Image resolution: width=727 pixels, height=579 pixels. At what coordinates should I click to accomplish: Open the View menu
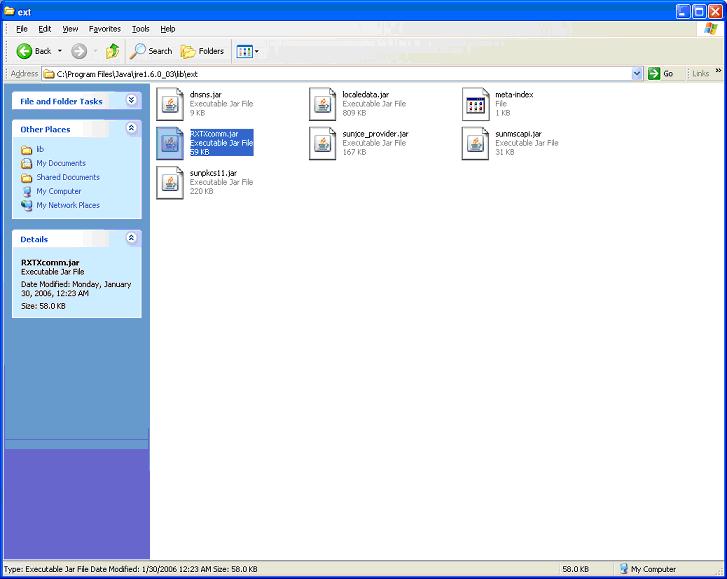(70, 29)
